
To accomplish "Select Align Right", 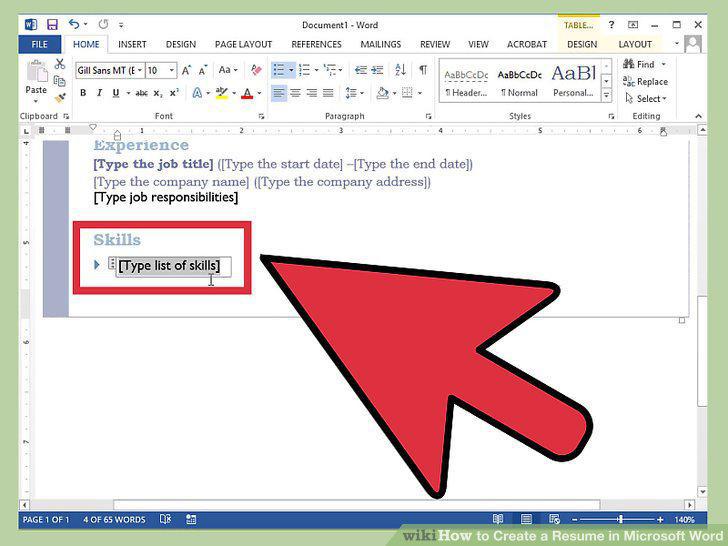I will (312, 93).
